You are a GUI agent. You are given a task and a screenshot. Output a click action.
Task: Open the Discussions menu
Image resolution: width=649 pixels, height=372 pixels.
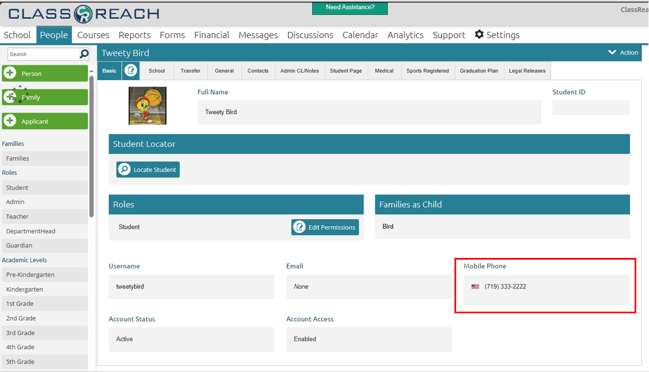pos(310,35)
